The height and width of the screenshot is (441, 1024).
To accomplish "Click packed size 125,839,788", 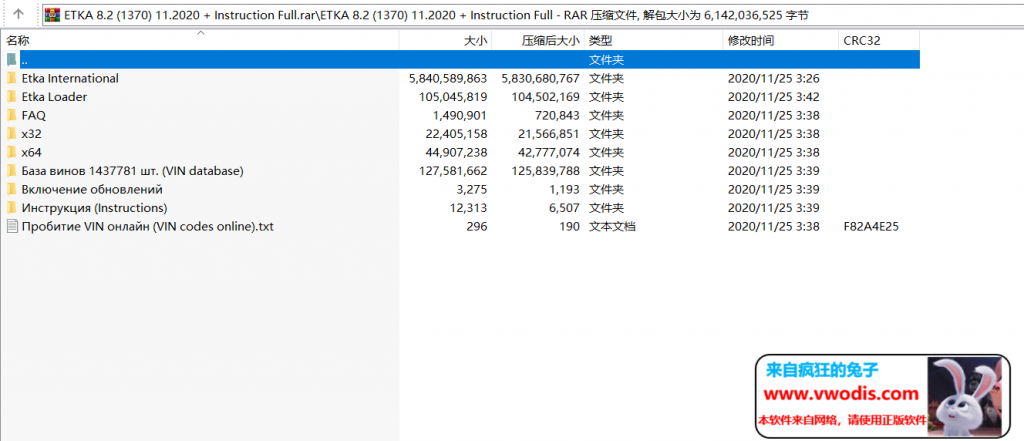I will pyautogui.click(x=545, y=171).
